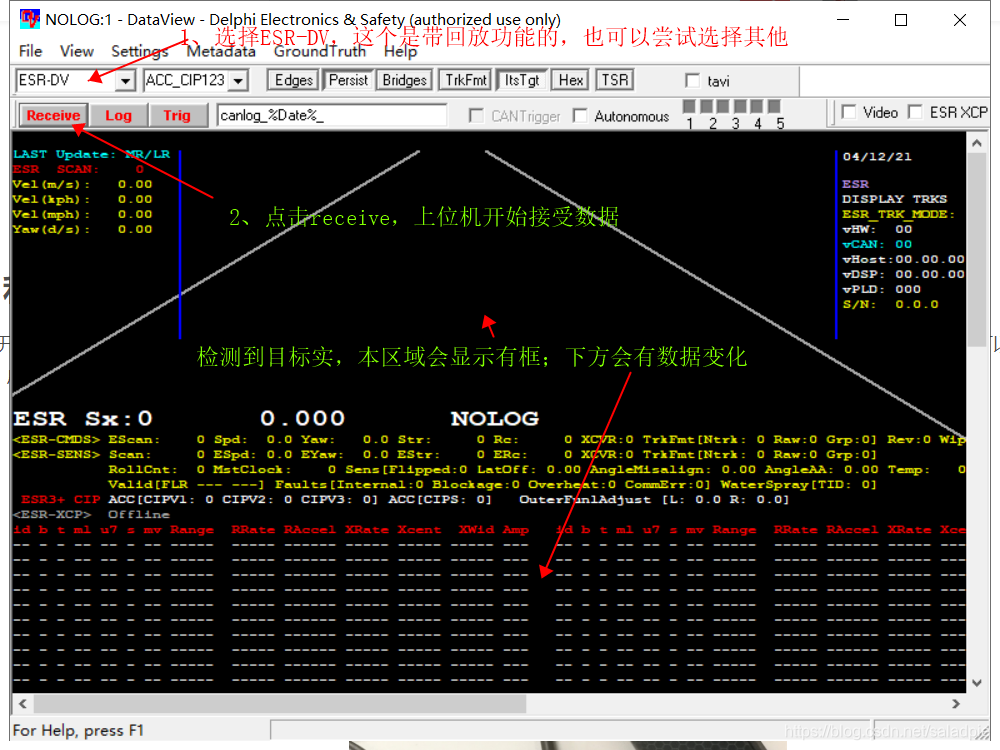Click the Receive button

pyautogui.click(x=53, y=115)
